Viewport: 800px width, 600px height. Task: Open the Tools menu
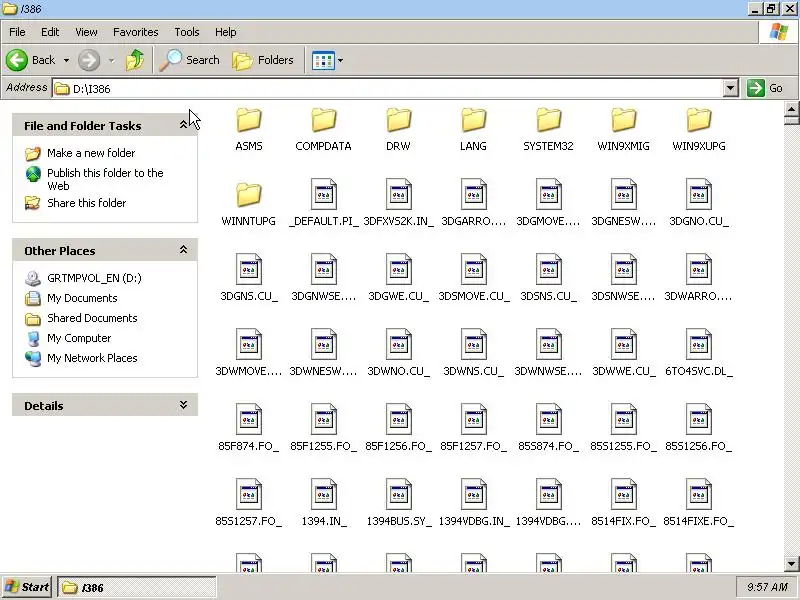(x=187, y=32)
